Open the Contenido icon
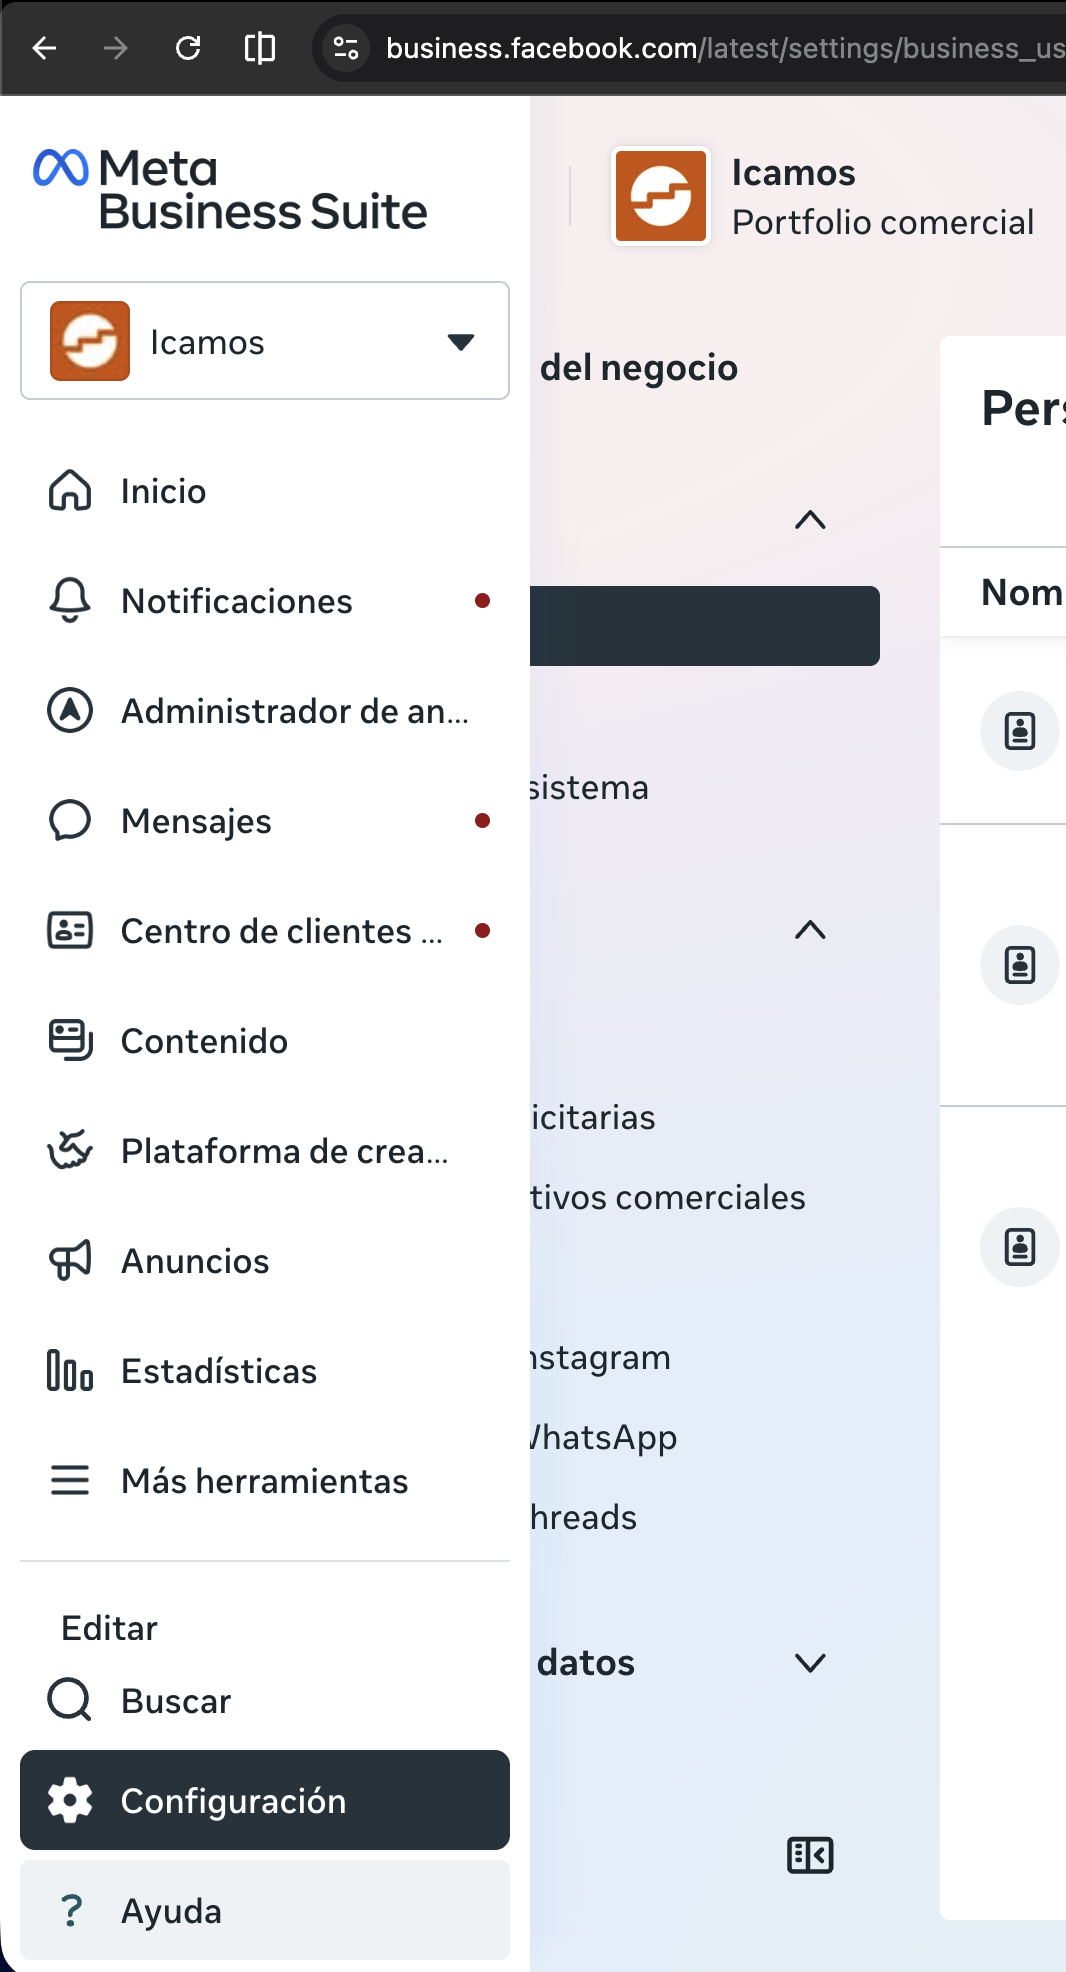 pos(70,1041)
